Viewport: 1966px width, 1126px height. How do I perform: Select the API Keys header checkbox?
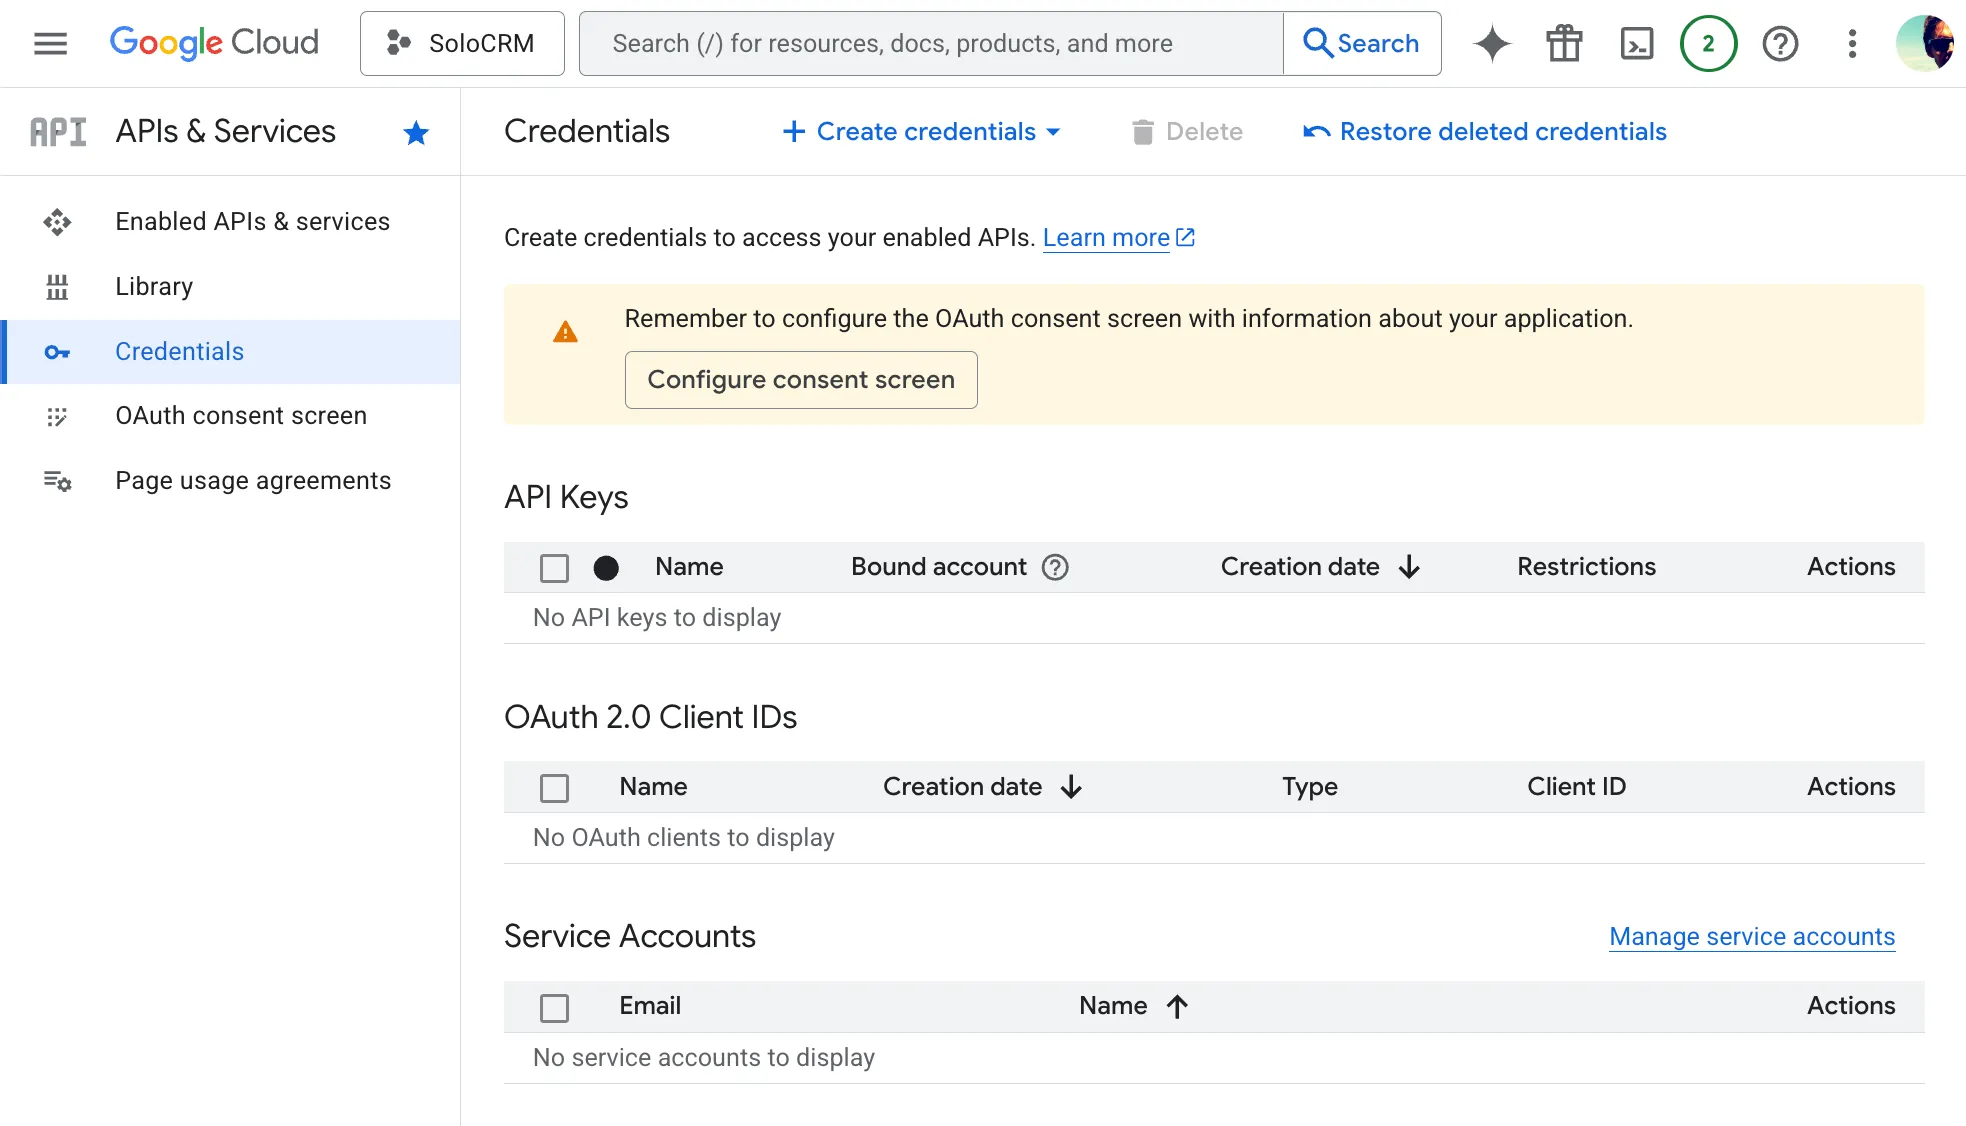554,567
